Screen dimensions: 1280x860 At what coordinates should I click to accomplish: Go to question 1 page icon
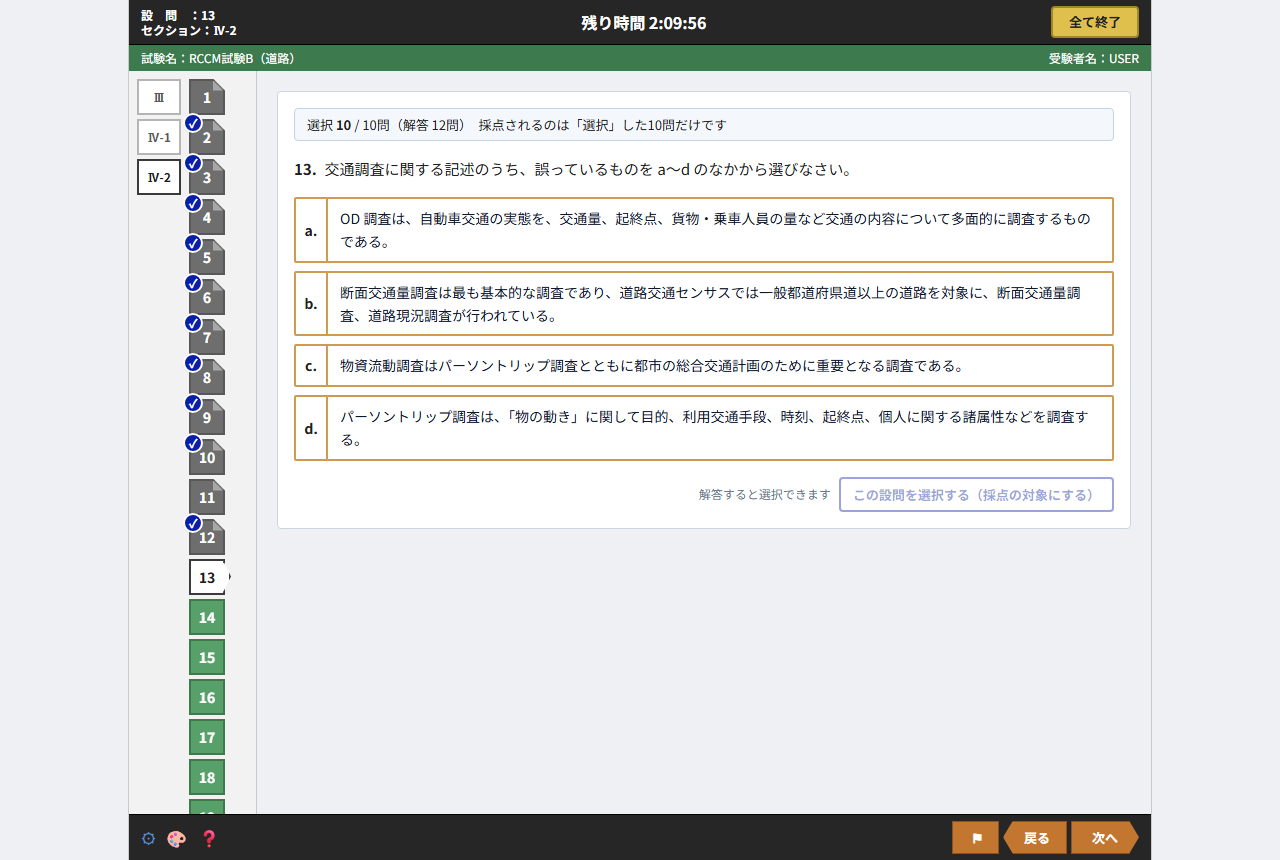207,97
